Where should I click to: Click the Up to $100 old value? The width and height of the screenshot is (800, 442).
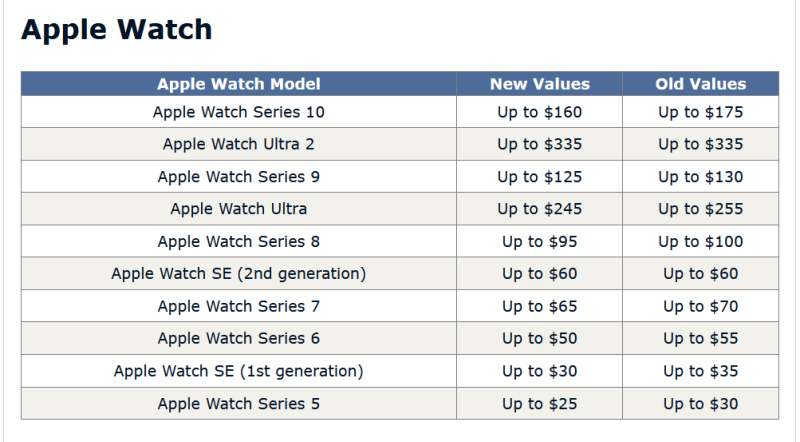(700, 241)
